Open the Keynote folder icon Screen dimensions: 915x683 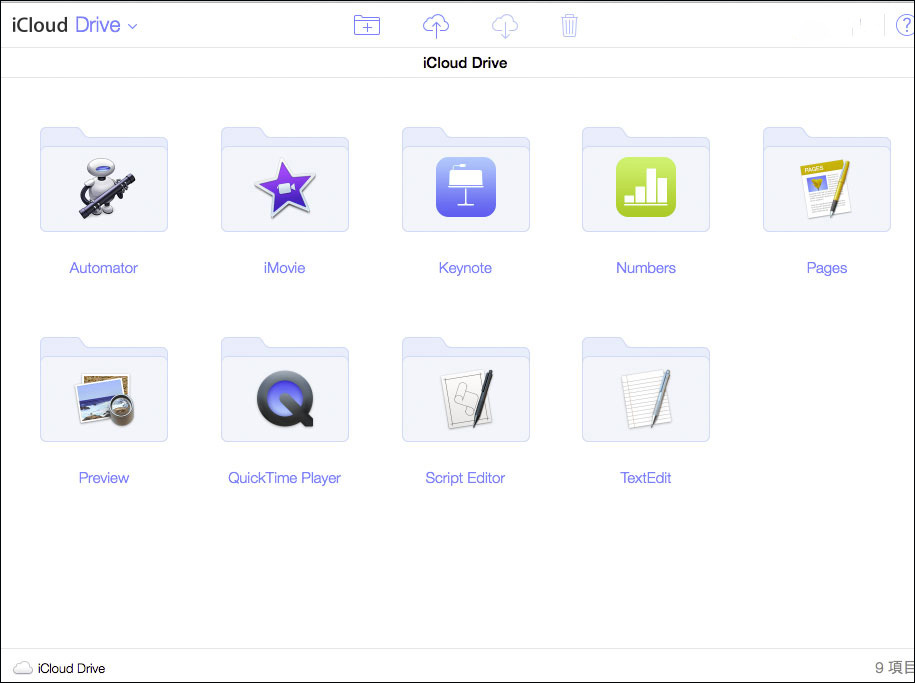(x=466, y=180)
